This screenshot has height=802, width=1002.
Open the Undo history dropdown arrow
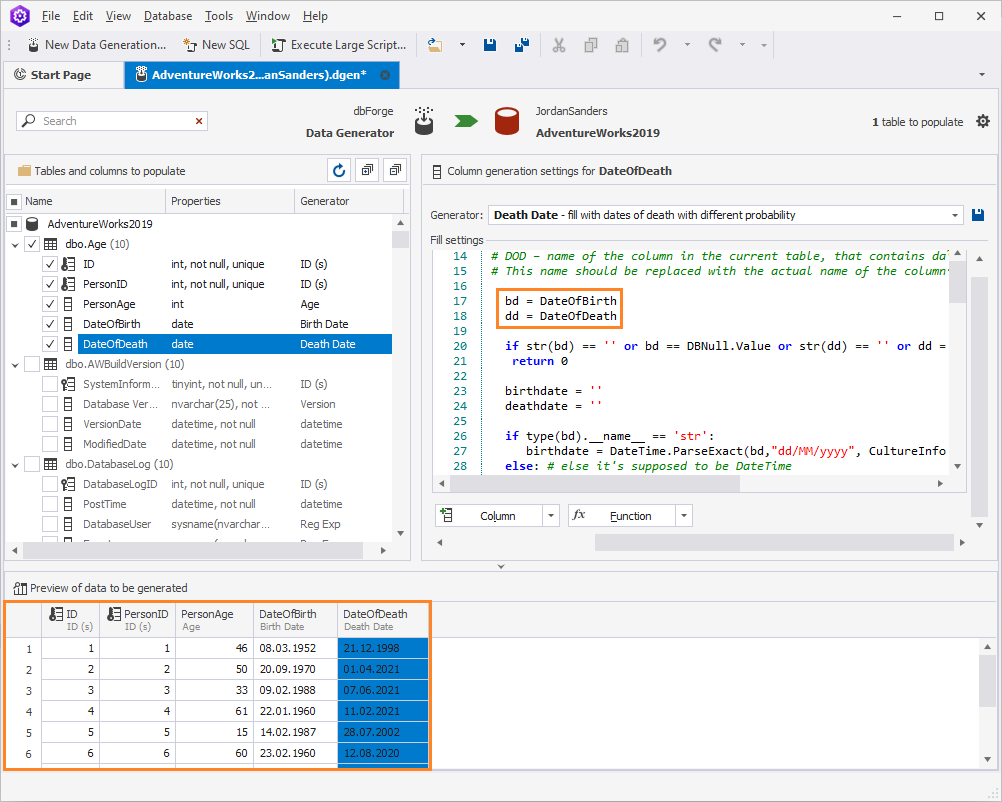coord(687,45)
